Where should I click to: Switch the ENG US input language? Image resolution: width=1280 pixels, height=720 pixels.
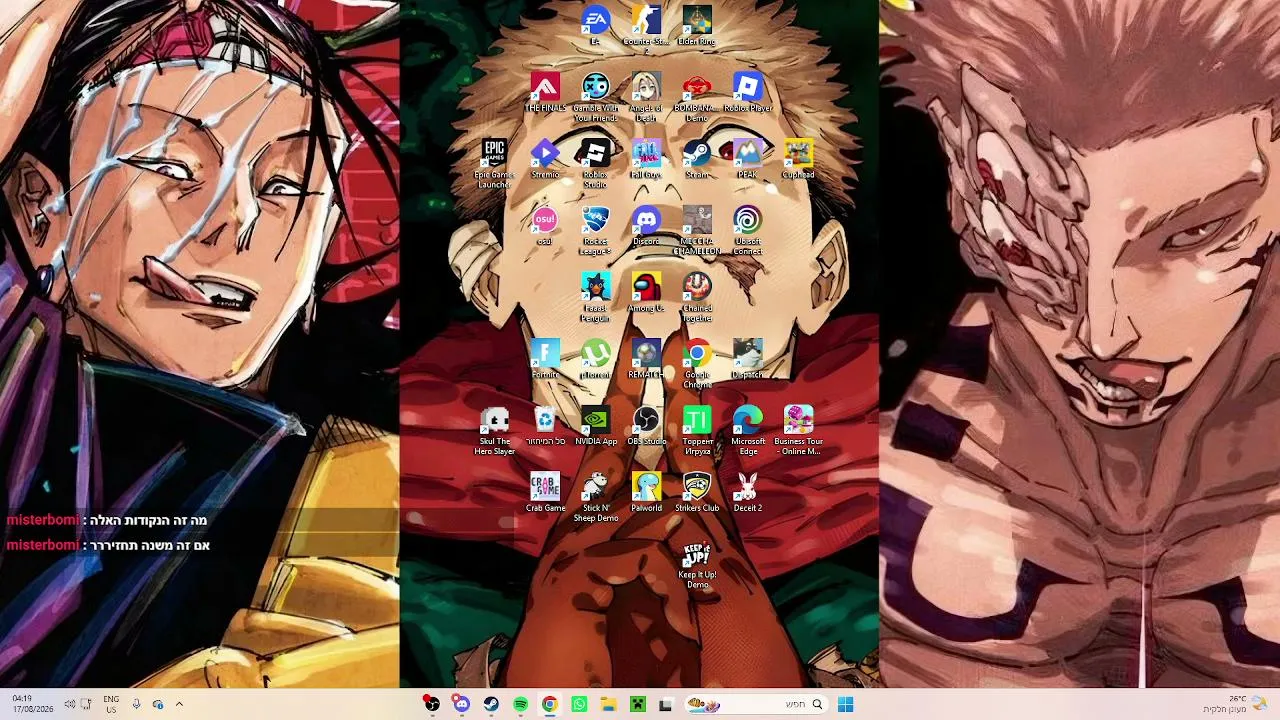[x=111, y=704]
